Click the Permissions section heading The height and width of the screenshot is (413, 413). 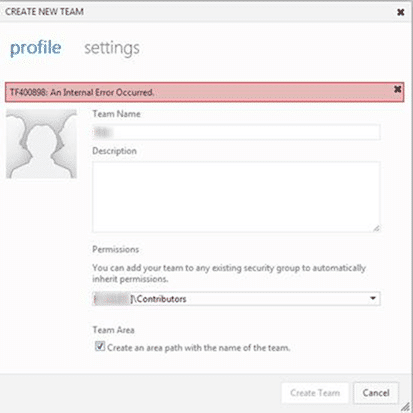[116, 249]
